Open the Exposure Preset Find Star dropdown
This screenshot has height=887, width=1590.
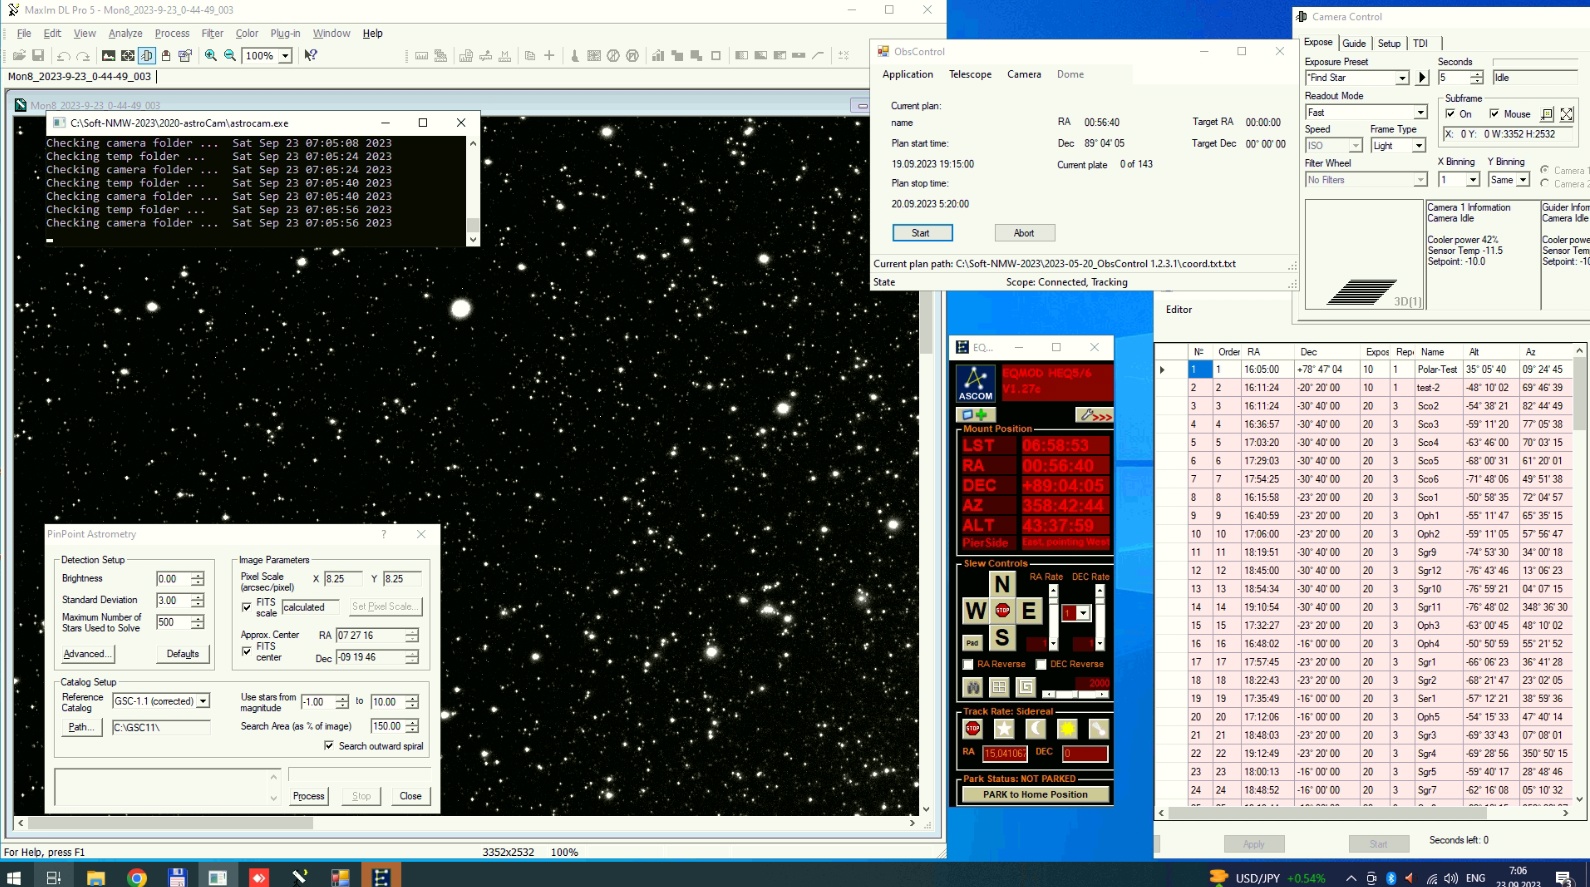click(x=1402, y=78)
